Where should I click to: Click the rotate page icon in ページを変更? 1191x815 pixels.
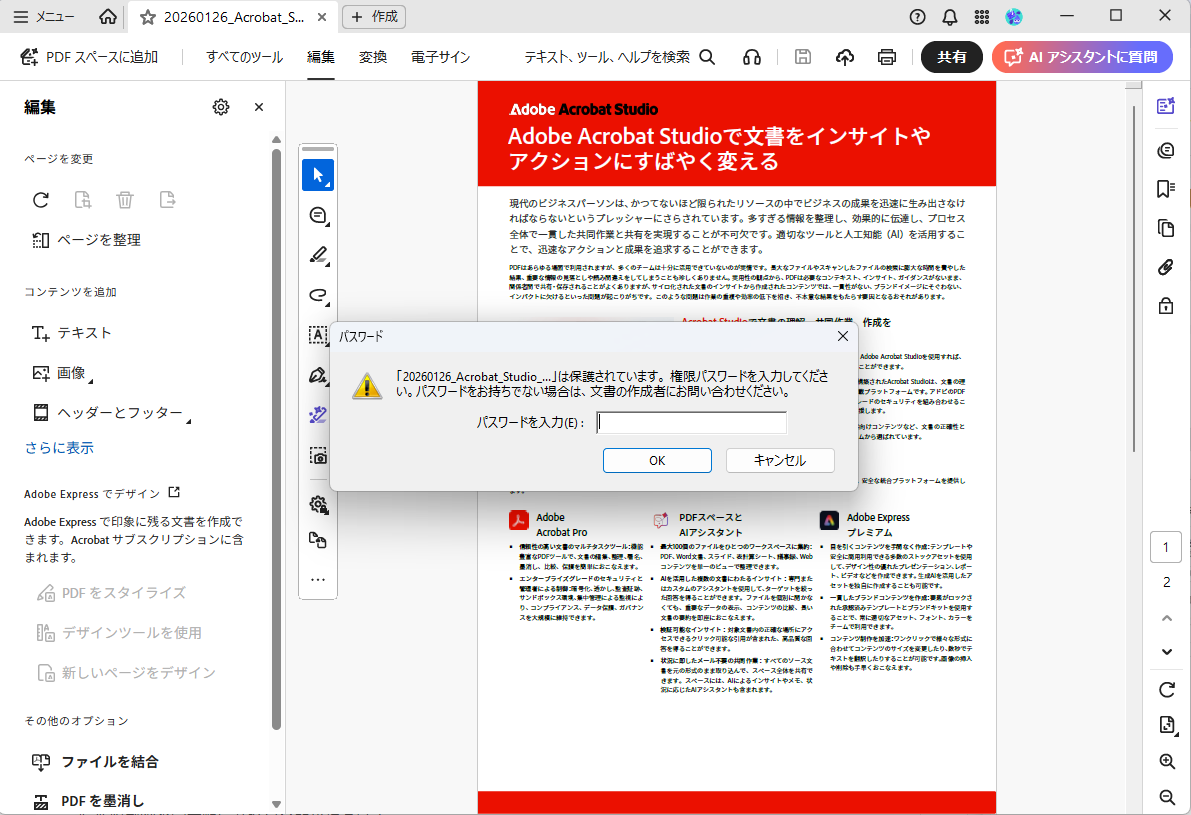click(x=41, y=200)
